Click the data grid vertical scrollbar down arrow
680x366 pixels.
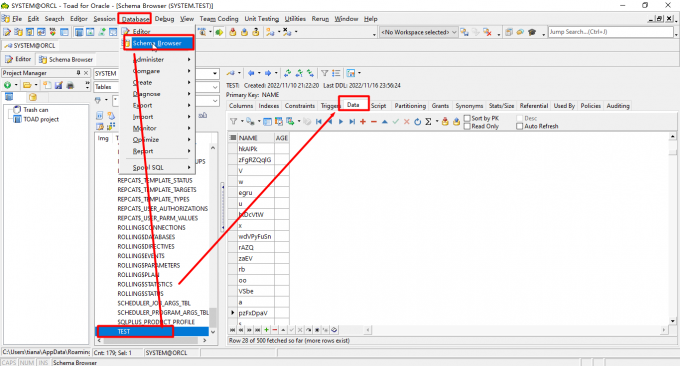[x=673, y=321]
